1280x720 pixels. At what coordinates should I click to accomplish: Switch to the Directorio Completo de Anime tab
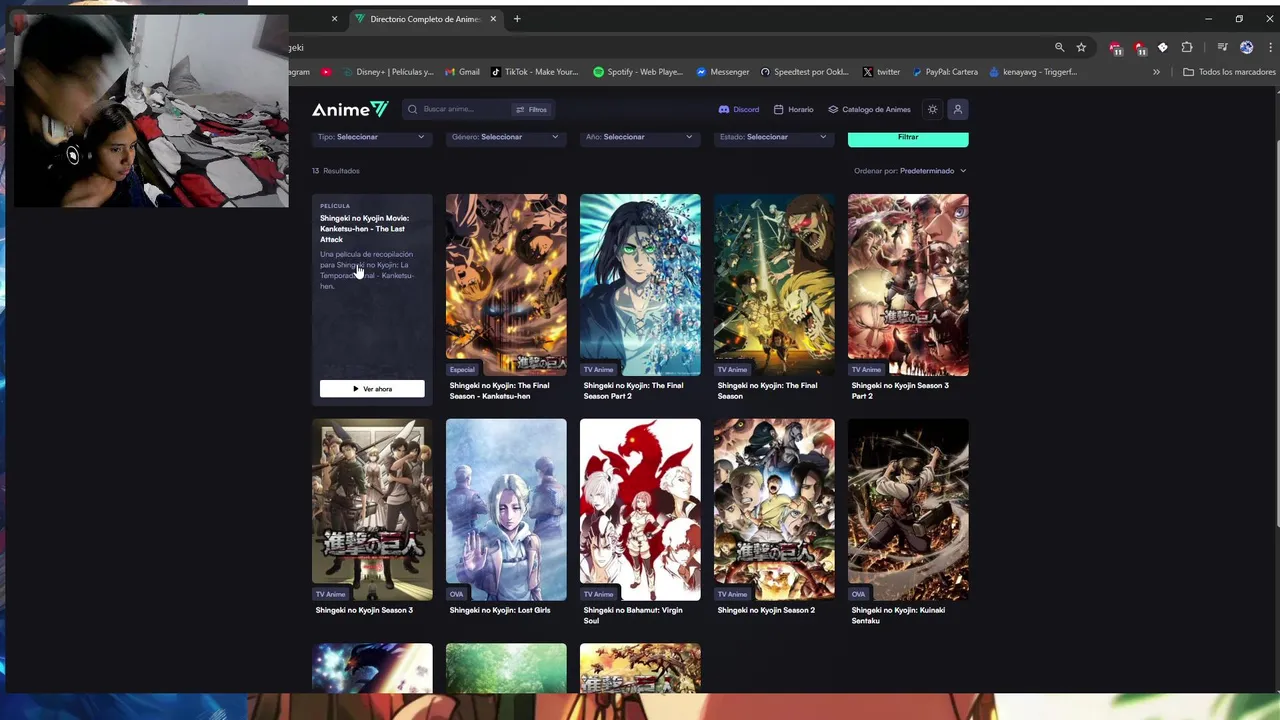click(x=424, y=19)
